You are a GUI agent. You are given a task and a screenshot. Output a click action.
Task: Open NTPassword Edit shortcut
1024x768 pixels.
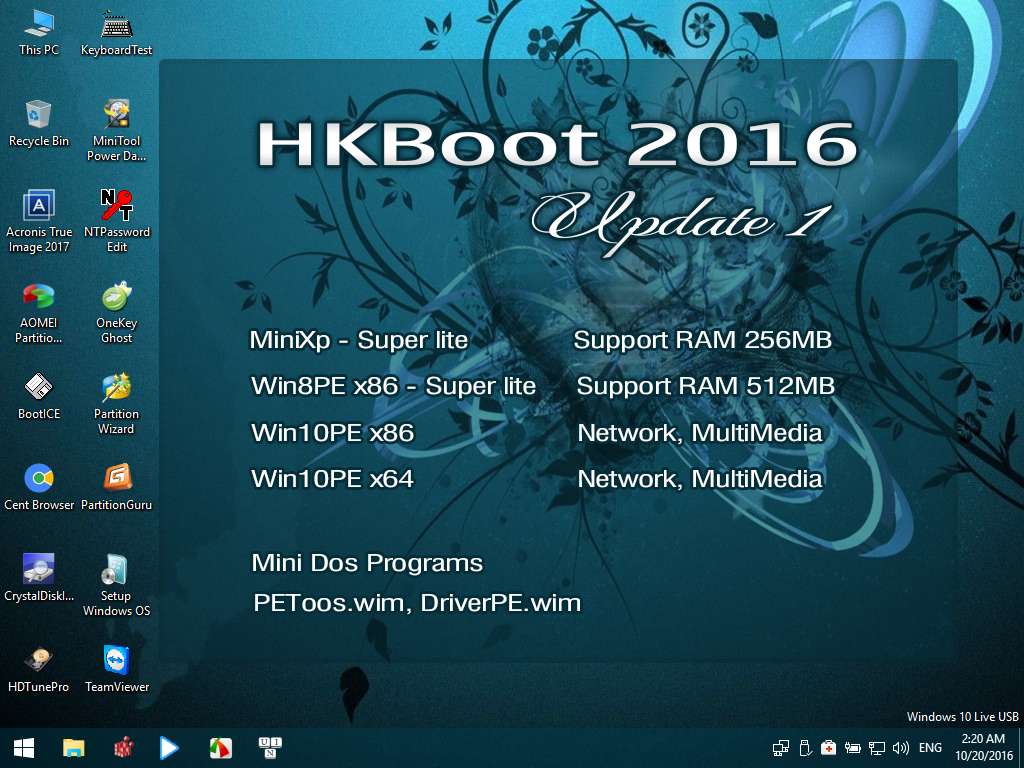pyautogui.click(x=116, y=221)
